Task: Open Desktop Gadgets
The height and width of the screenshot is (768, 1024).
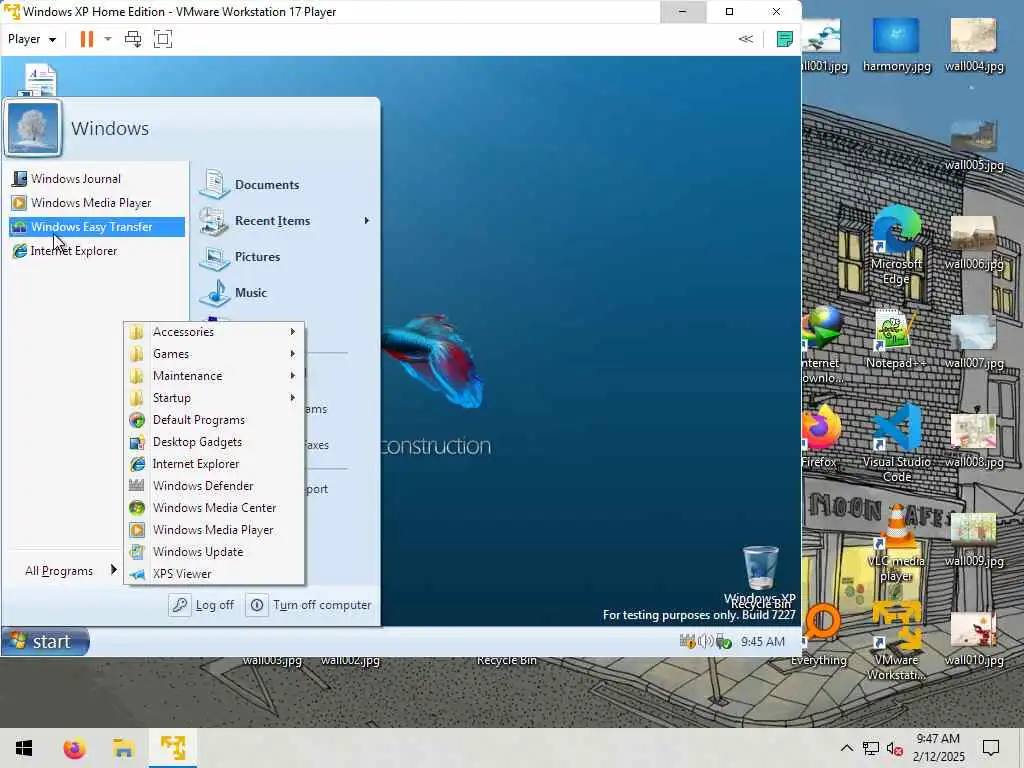Action: 214,442
